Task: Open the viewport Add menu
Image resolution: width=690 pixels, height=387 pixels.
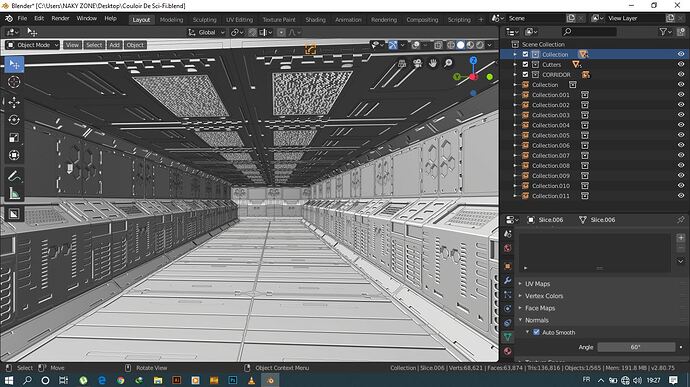Action: [x=114, y=45]
